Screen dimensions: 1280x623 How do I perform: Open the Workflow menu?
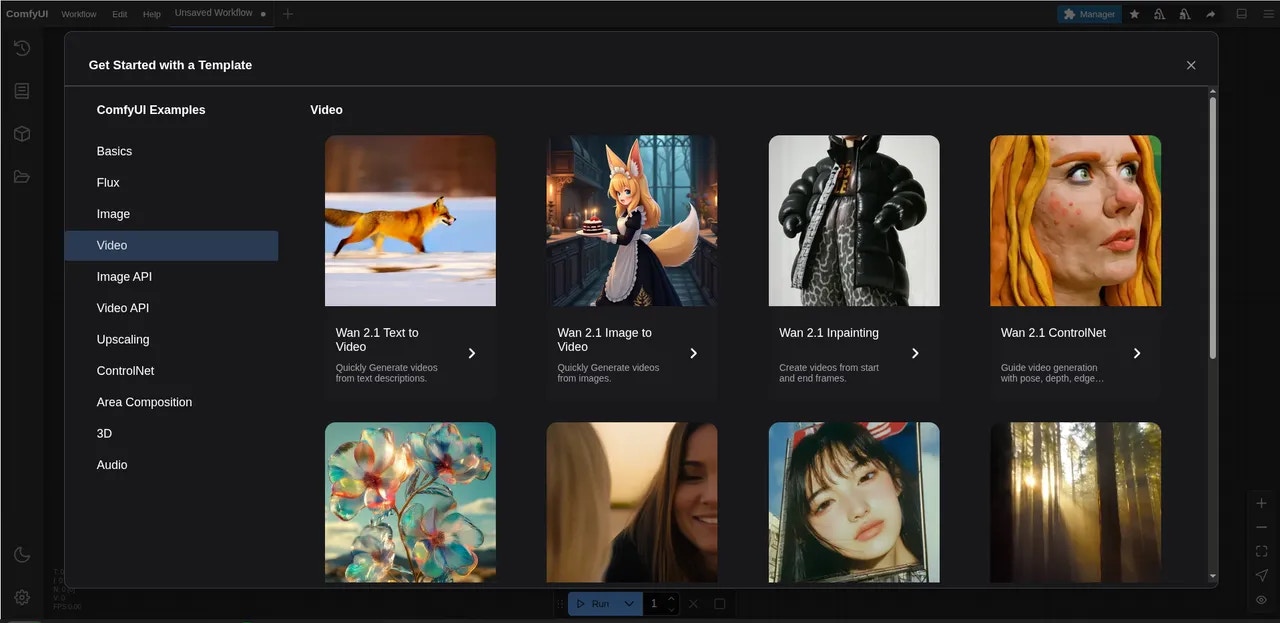tap(79, 14)
